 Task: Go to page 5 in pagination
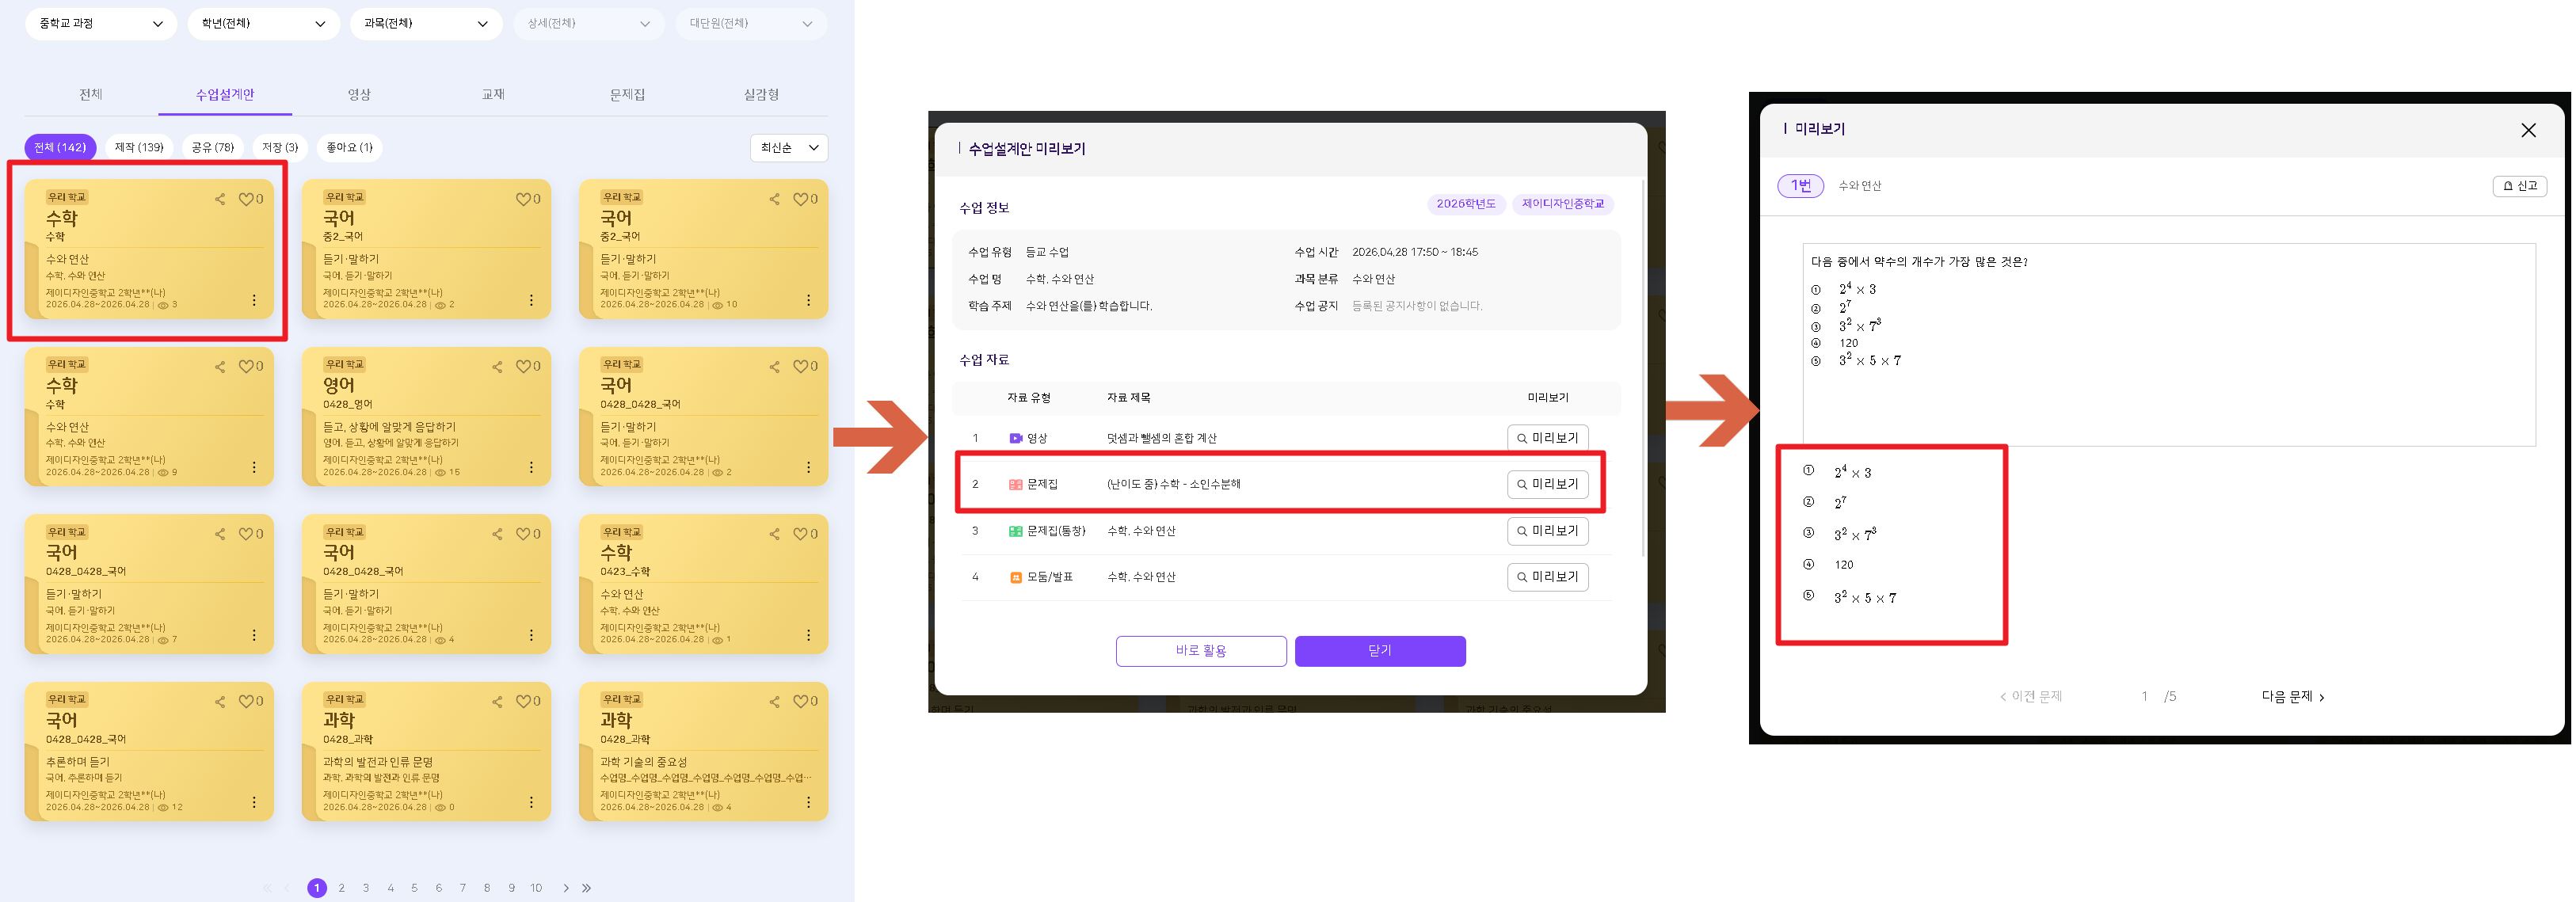(x=414, y=888)
